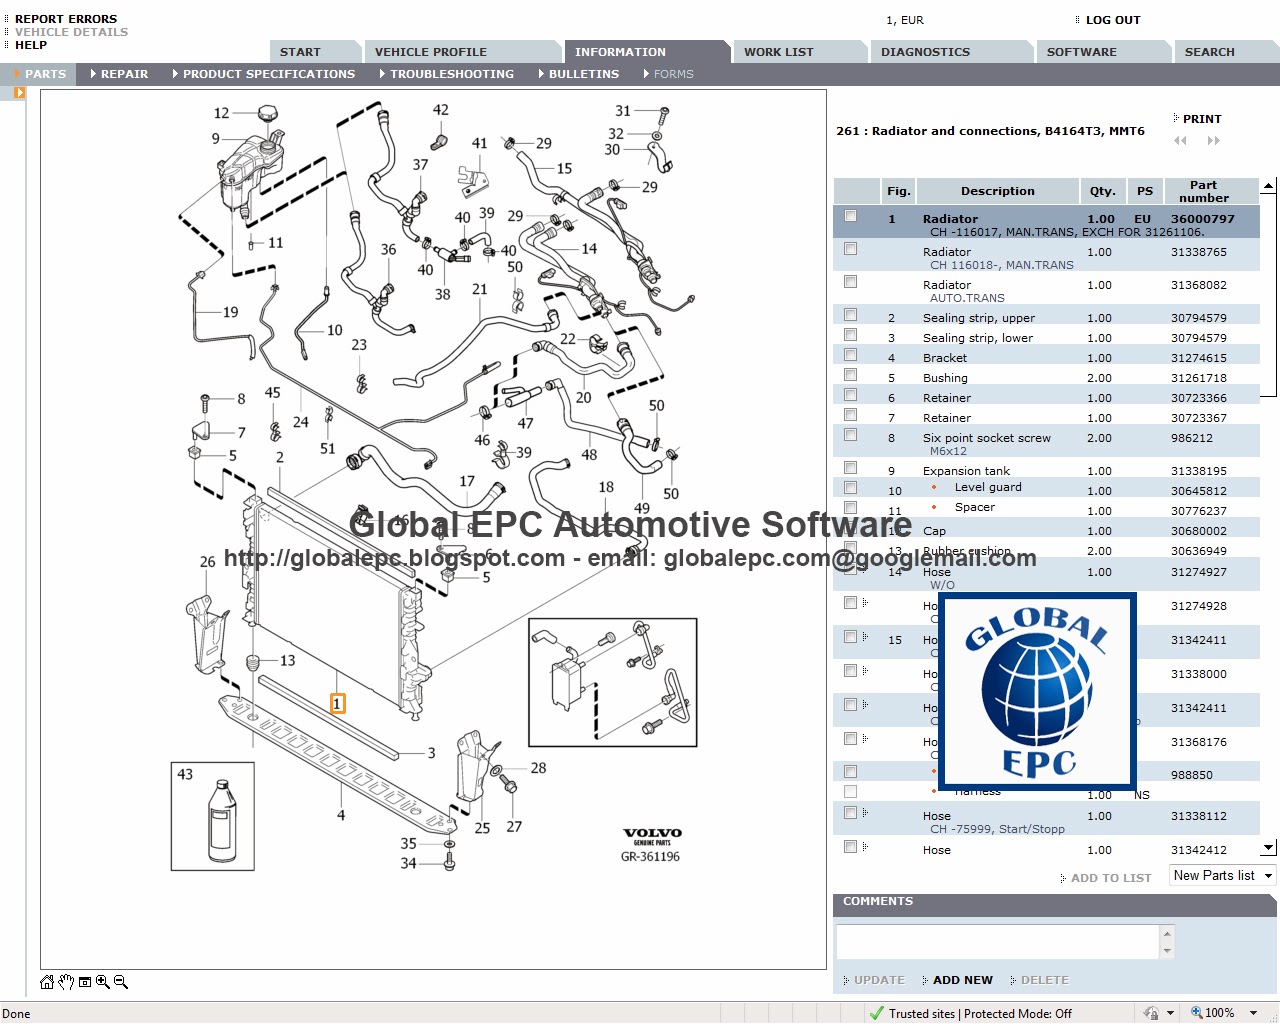Viewport: 1280px width, 1024px height.
Task: Expand the hose row with part 31342412
Action: [865, 847]
